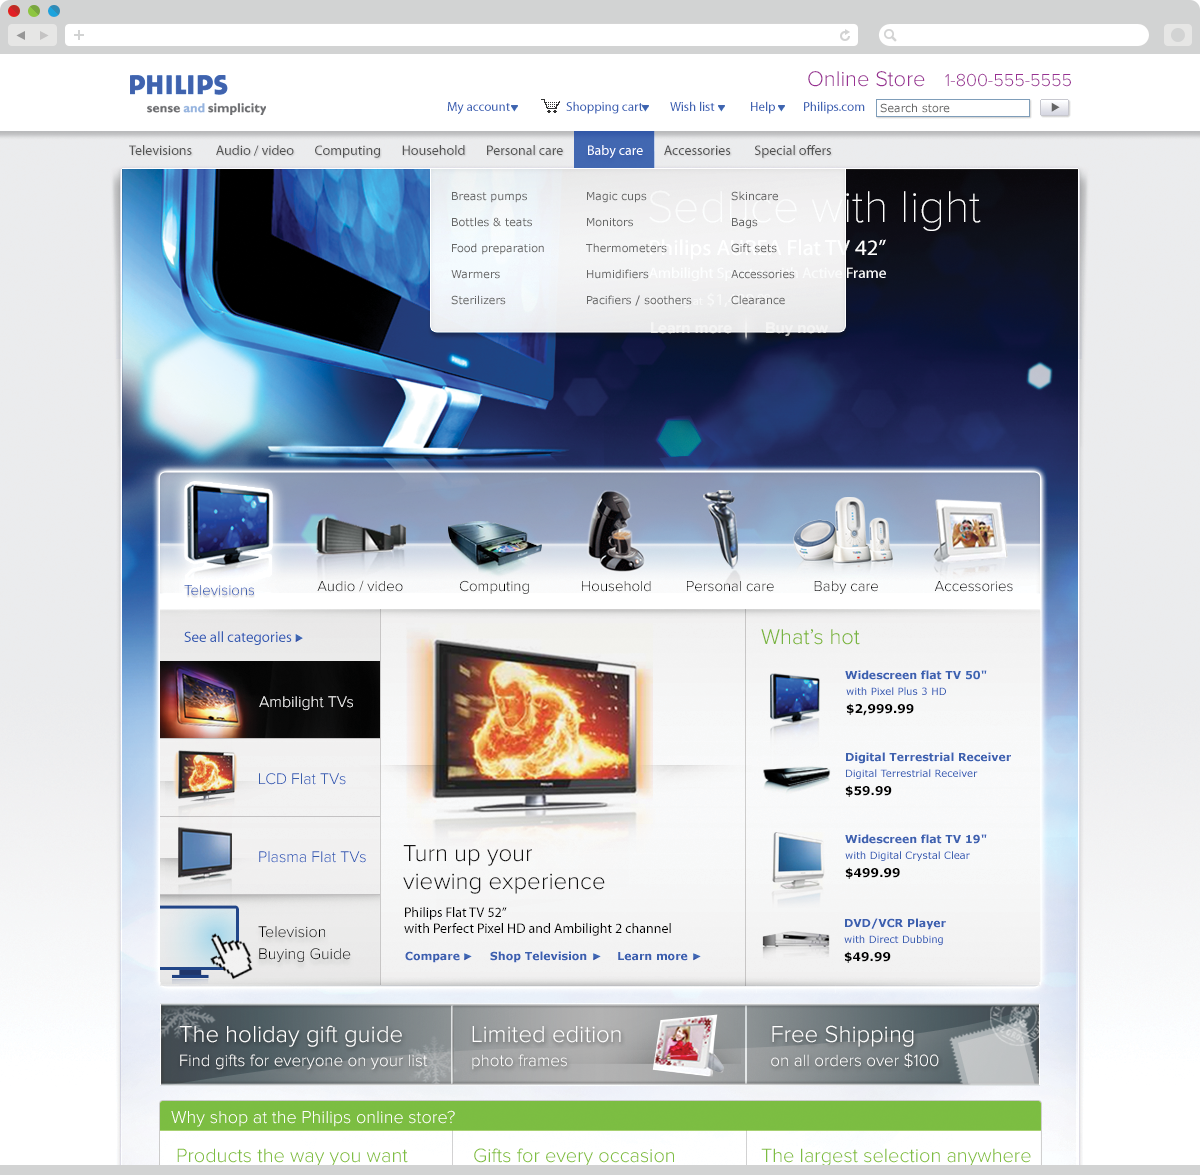Screen dimensions: 1200x1175
Task: Click Learn more under Flat TV 52"
Action: coord(658,956)
